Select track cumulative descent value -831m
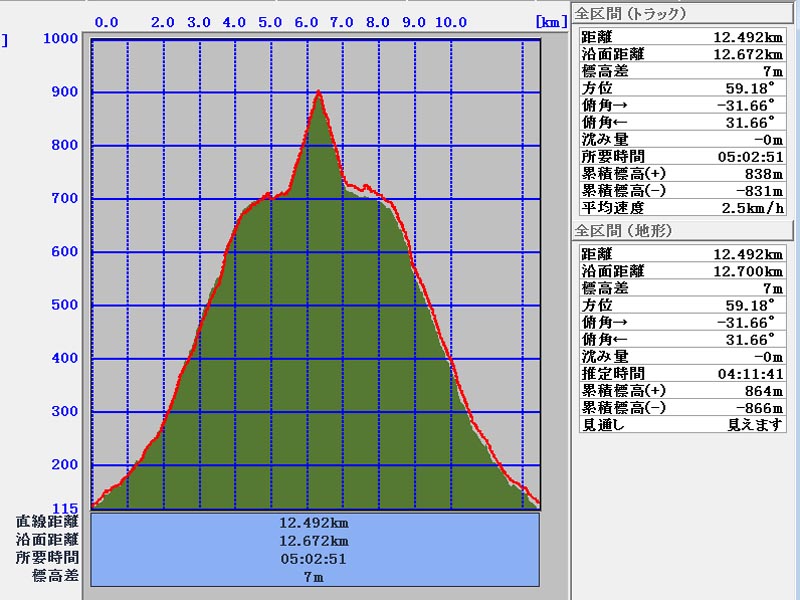Image resolution: width=800 pixels, height=600 pixels. (756, 191)
